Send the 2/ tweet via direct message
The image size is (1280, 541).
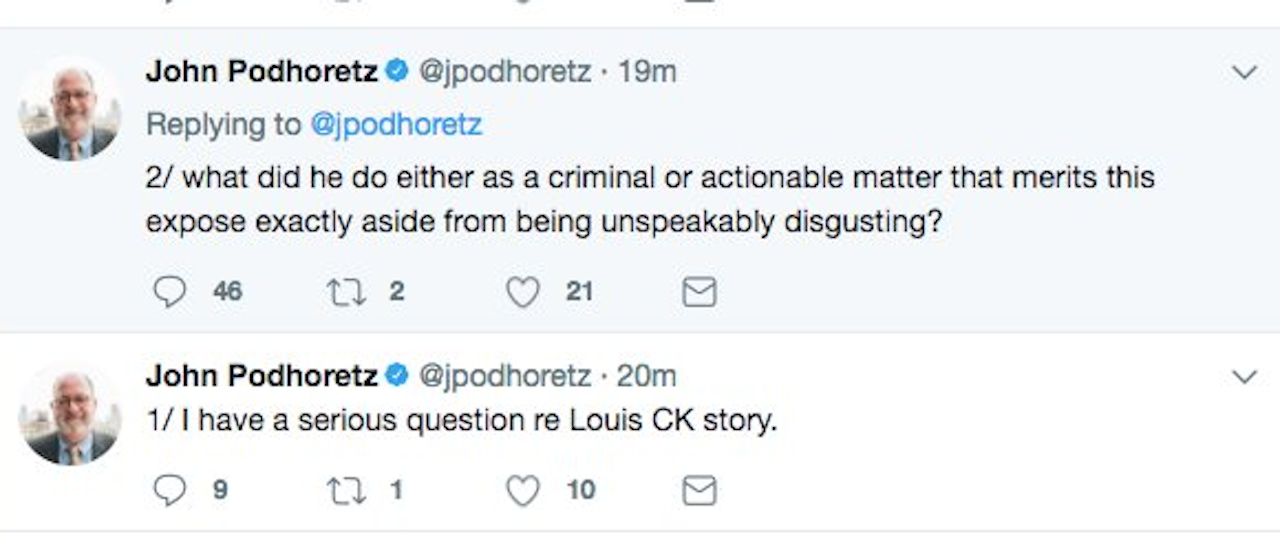point(699,291)
